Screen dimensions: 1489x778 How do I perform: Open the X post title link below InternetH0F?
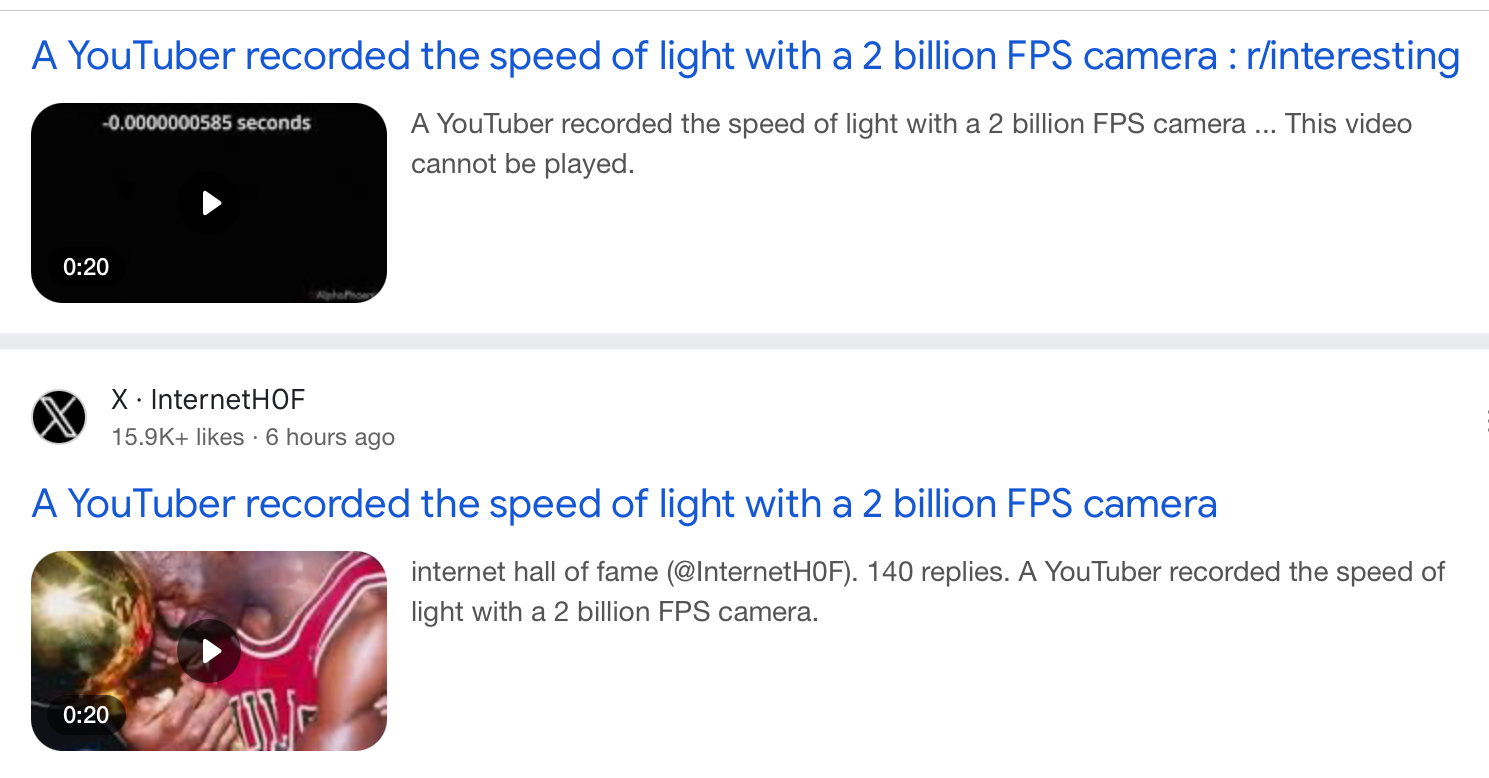624,504
